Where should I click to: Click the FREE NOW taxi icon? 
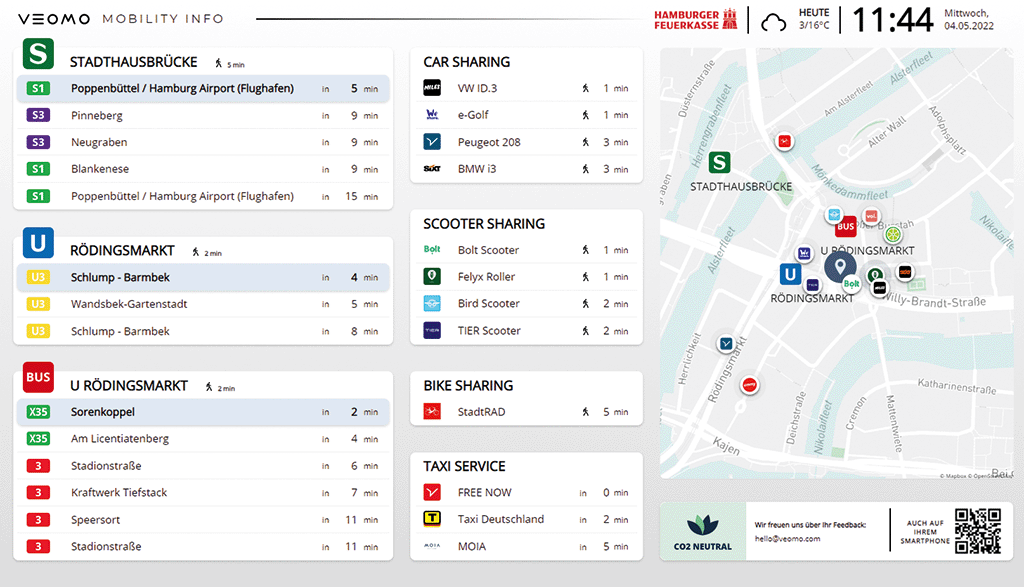[432, 492]
